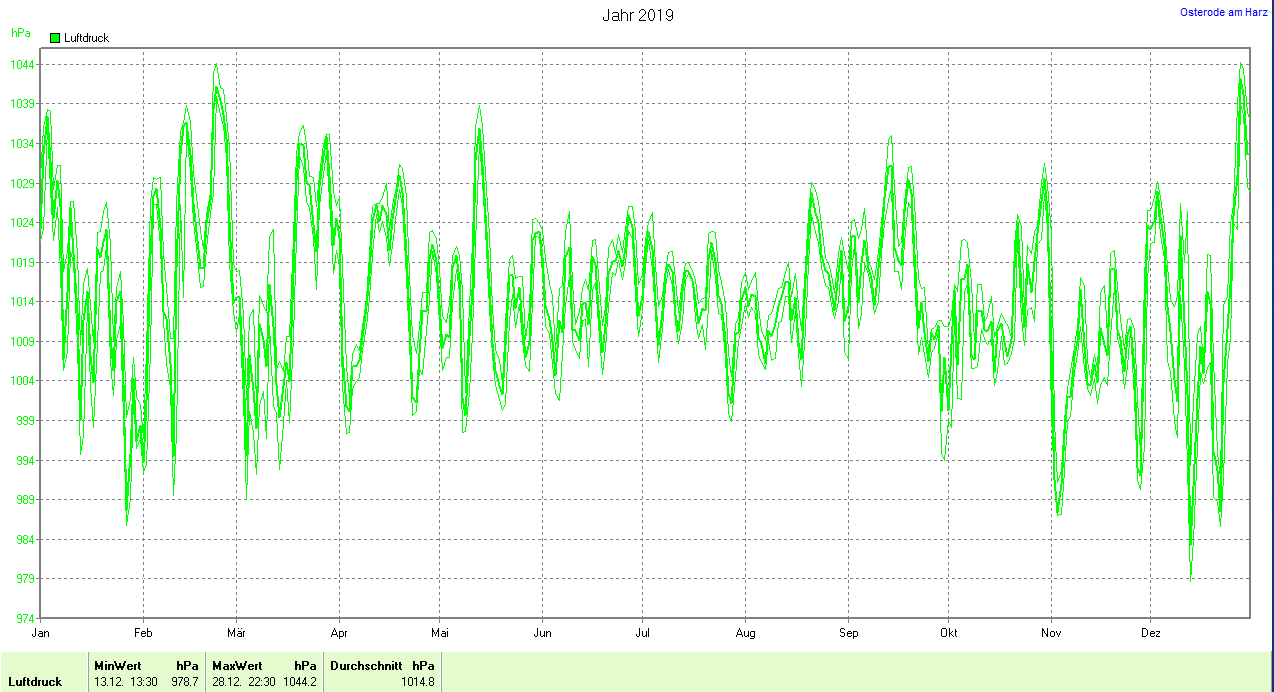Click the 1014 value on pressure axis
The image size is (1274, 692).
tap(23, 302)
